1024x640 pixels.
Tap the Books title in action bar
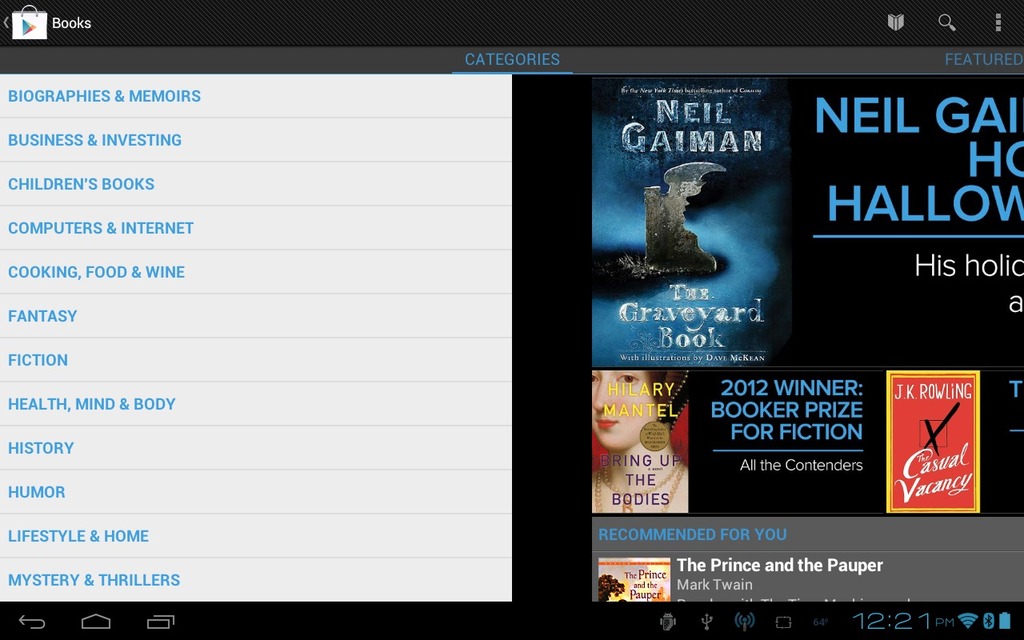tap(72, 23)
